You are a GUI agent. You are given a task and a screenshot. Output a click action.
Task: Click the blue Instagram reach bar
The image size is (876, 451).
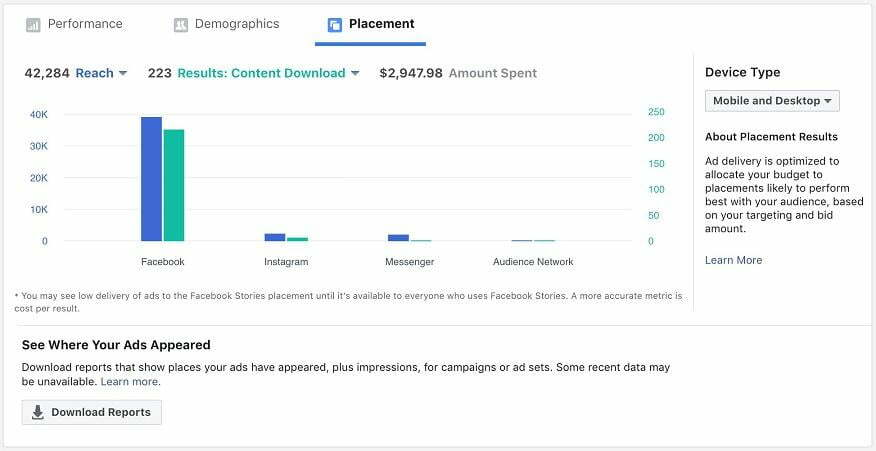tap(275, 237)
